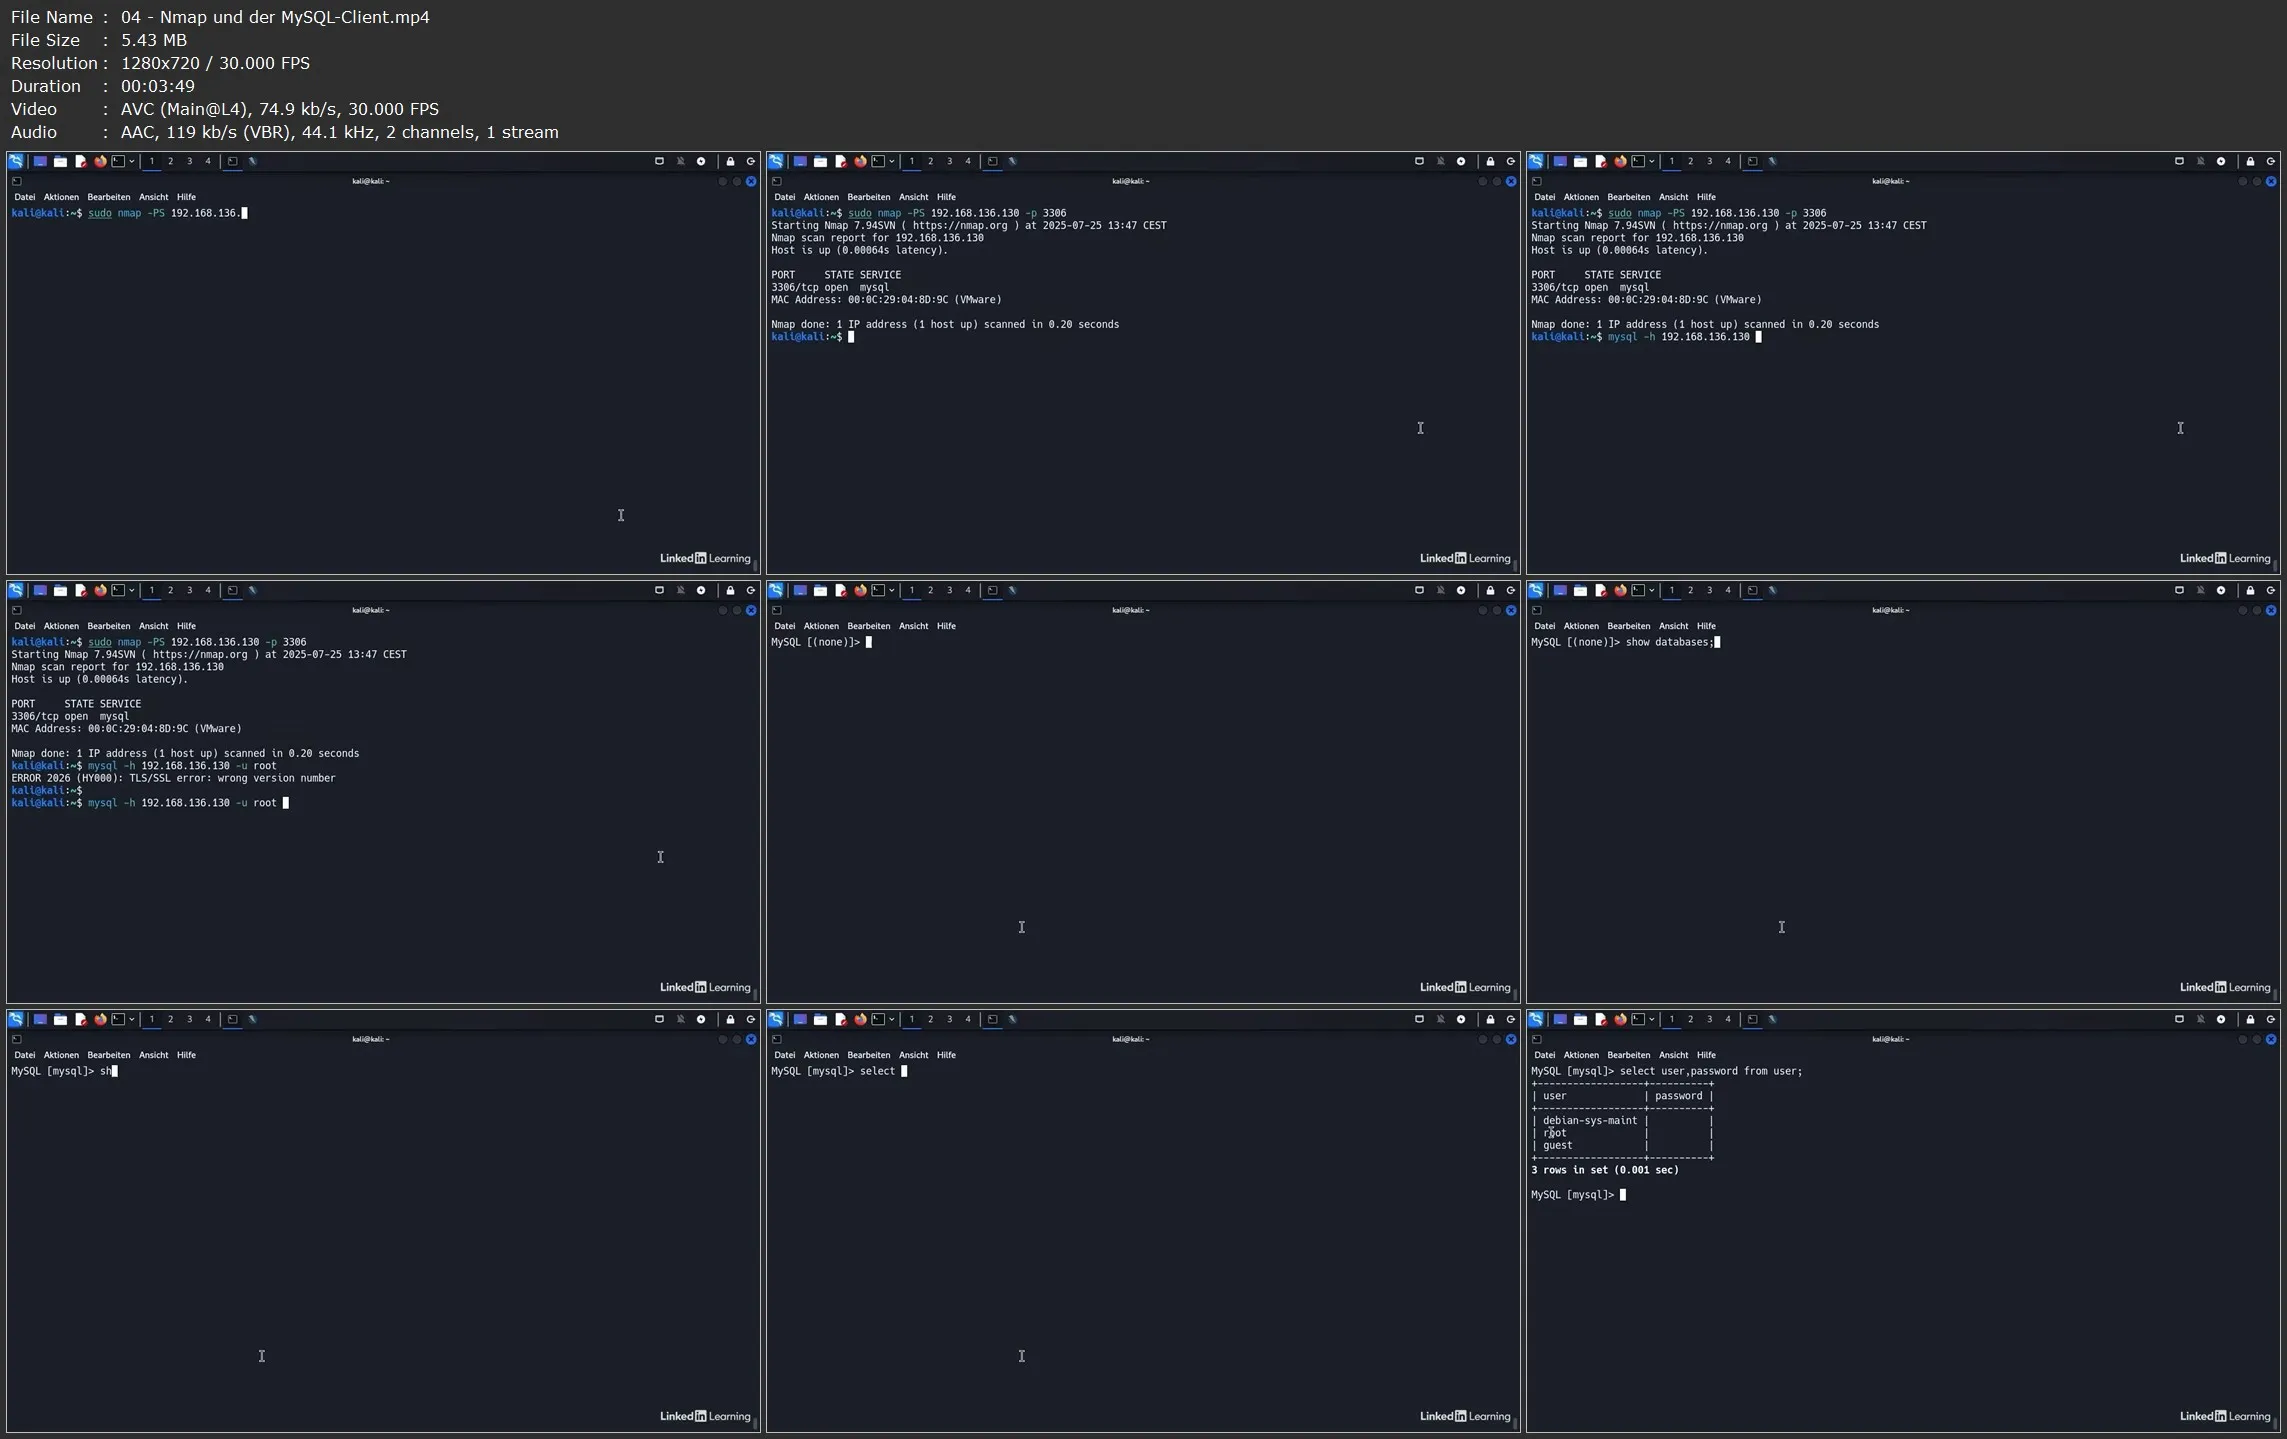The width and height of the screenshot is (2287, 1439).
Task: Launch Firefox in the top-middle frame
Action: (860, 161)
